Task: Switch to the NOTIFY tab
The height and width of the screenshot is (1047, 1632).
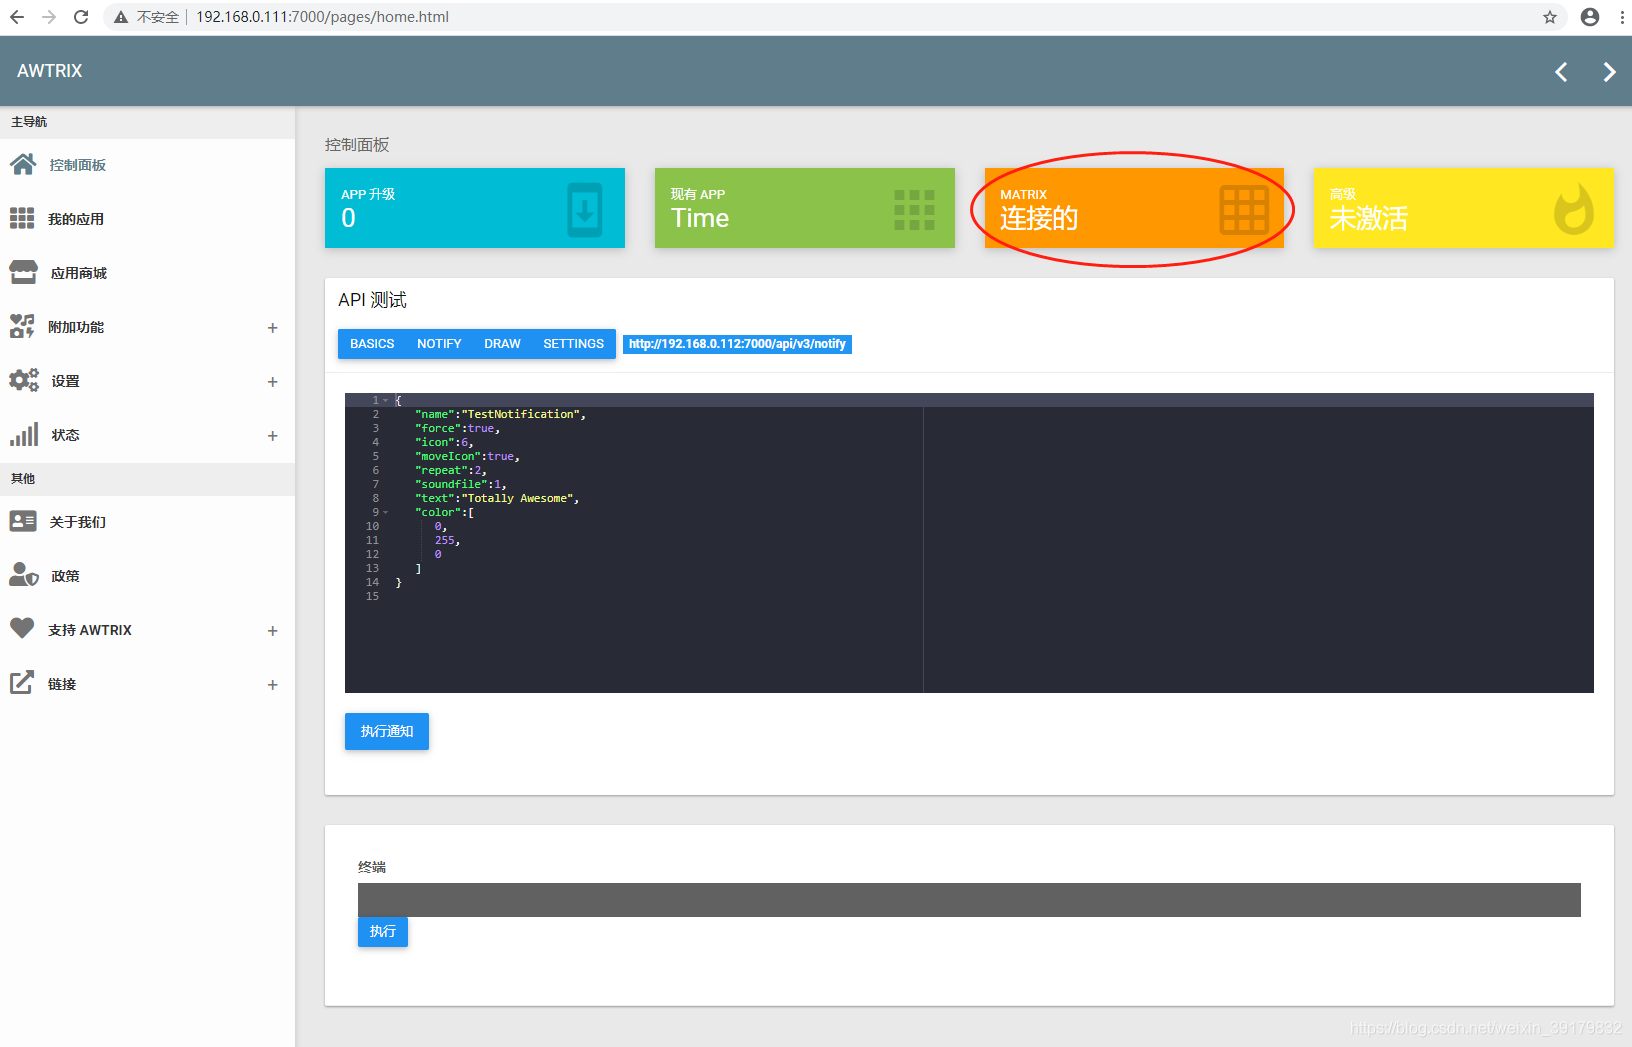Action: (x=439, y=343)
